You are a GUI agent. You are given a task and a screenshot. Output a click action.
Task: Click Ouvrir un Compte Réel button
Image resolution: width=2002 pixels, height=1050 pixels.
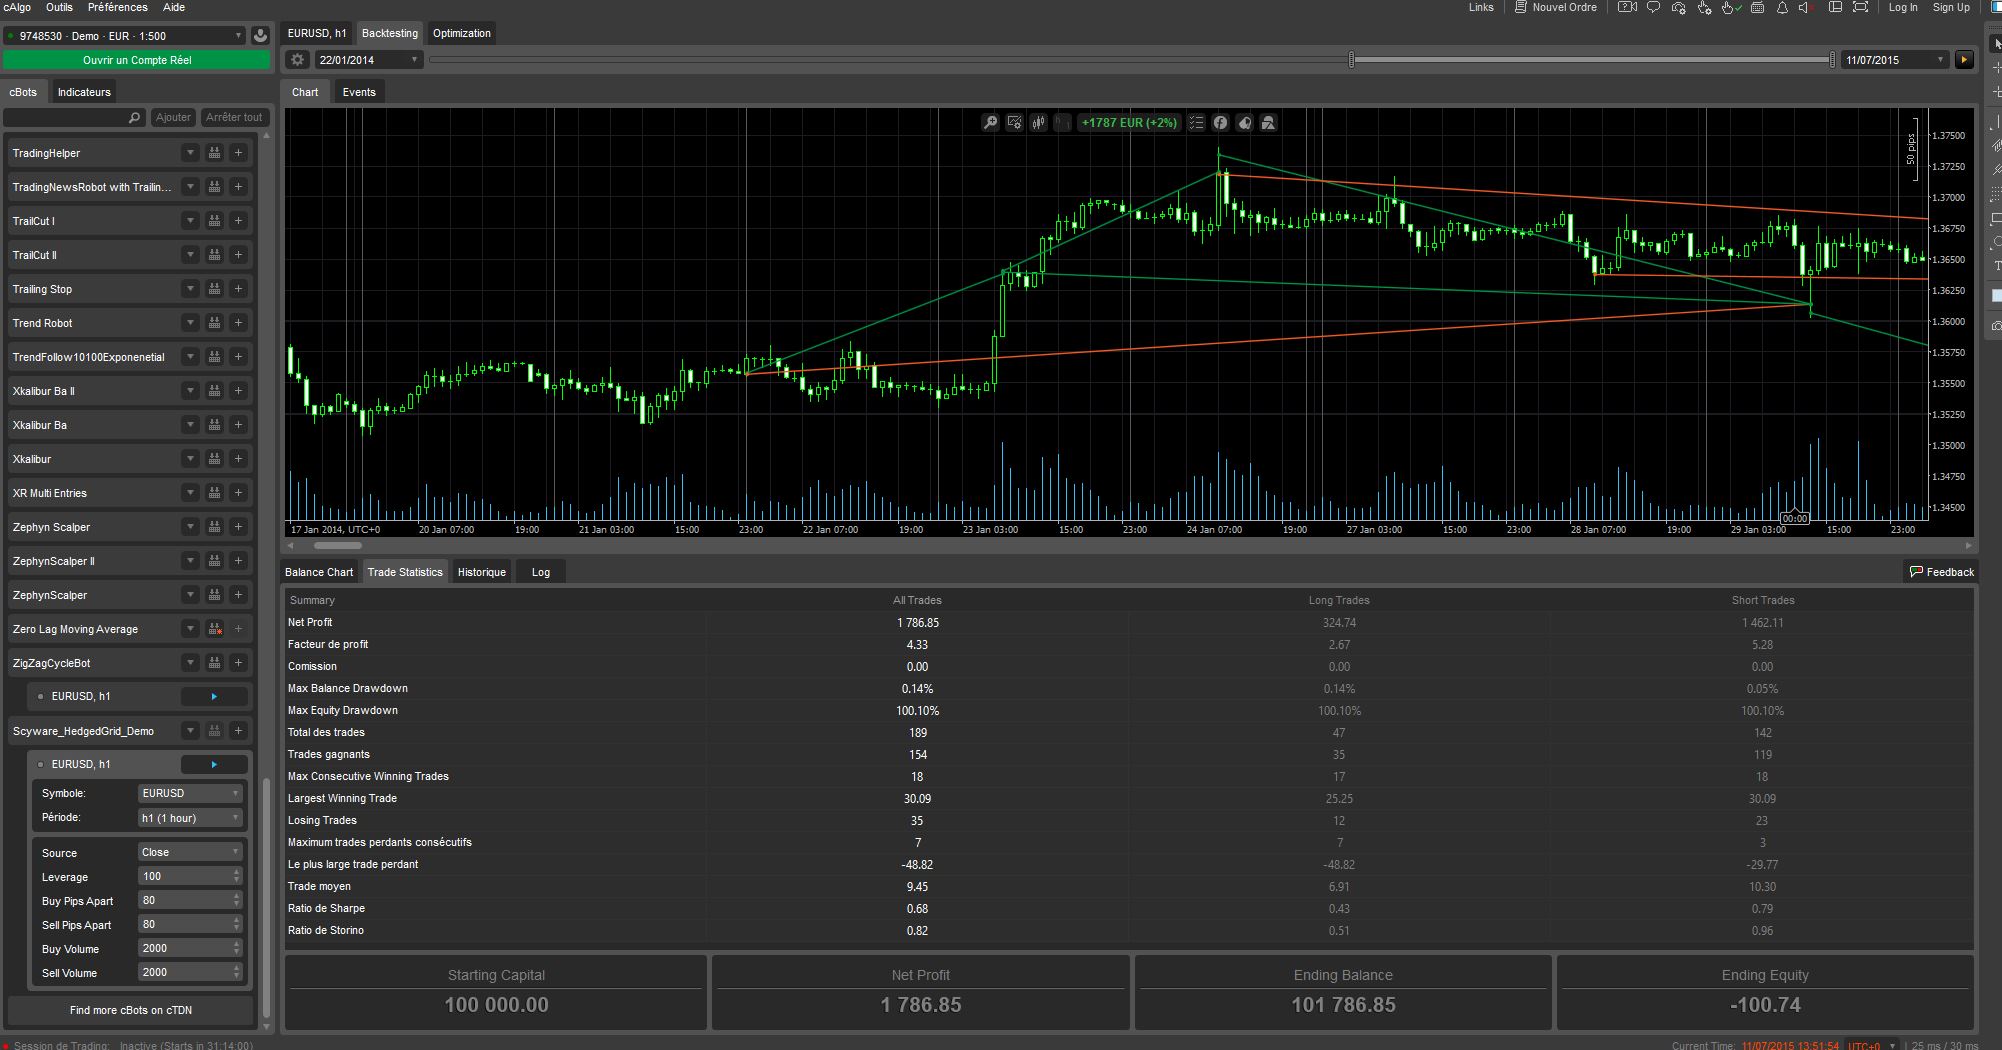click(x=137, y=60)
